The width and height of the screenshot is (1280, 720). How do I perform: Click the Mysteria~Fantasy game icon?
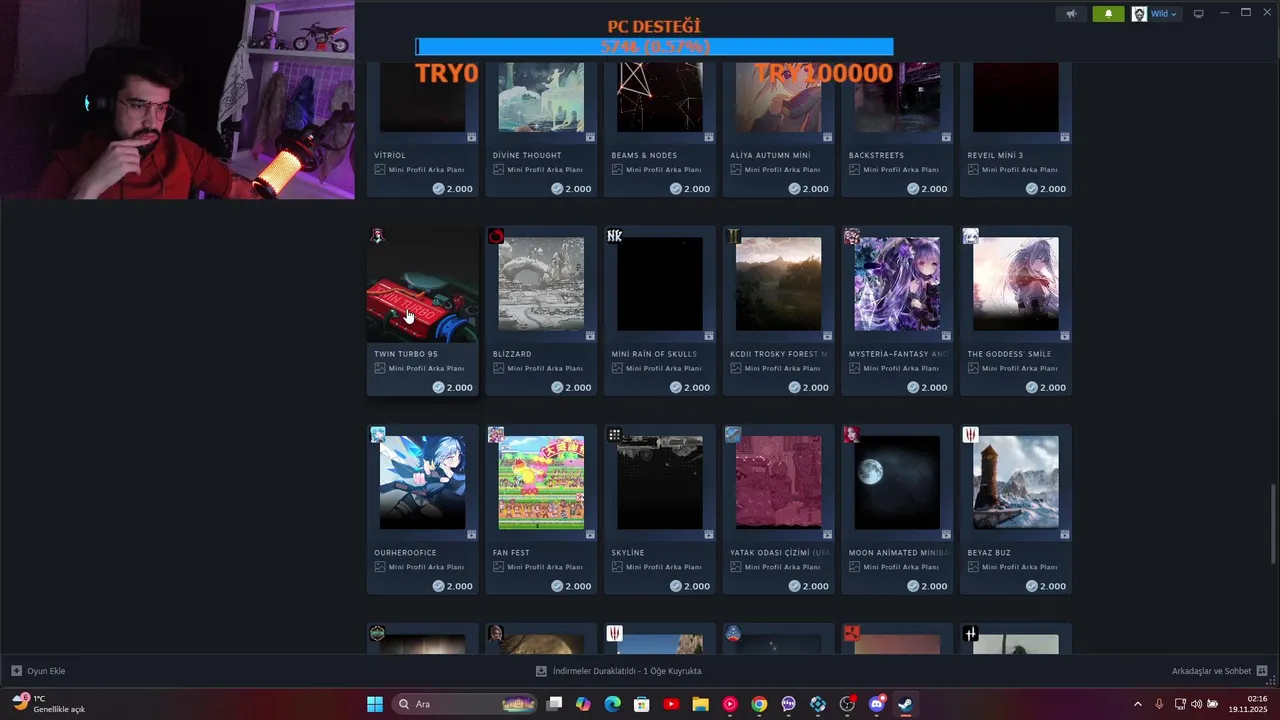pyautogui.click(x=852, y=236)
